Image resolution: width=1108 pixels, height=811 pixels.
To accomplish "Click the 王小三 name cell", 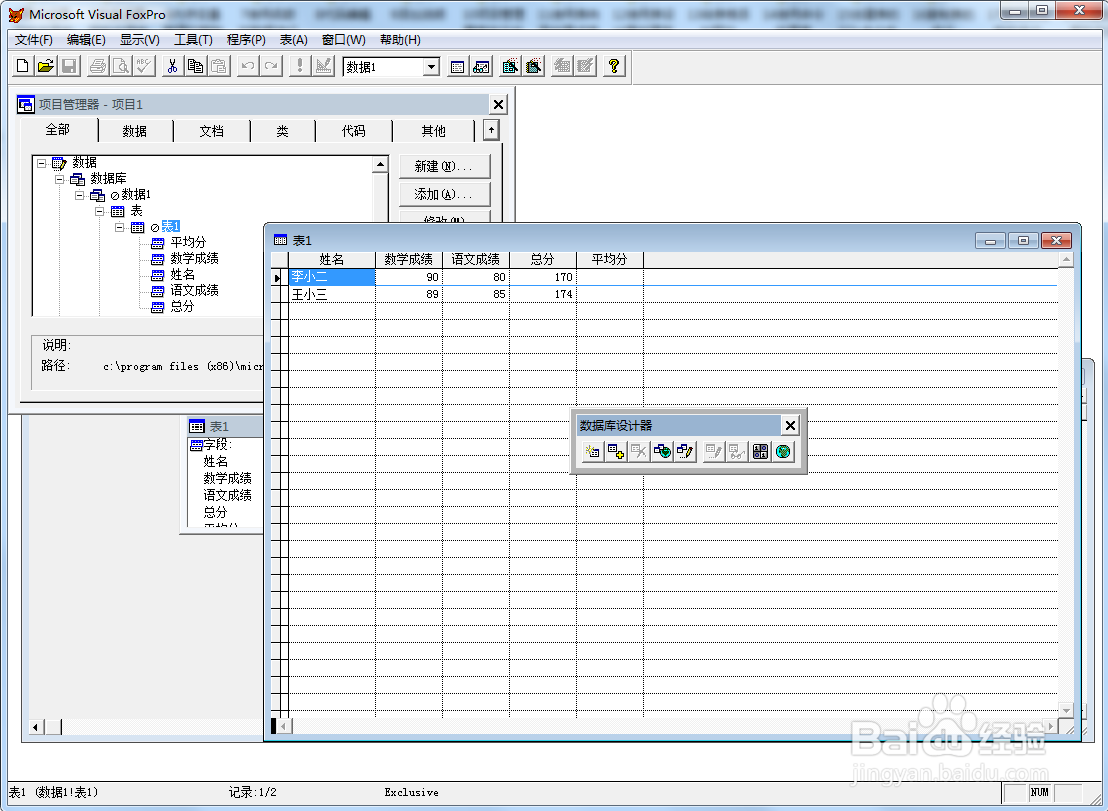I will [331, 294].
